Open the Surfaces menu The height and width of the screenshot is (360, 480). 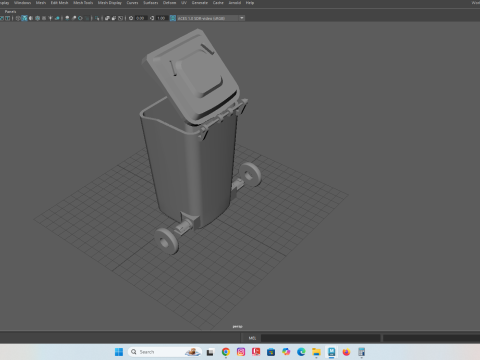point(151,3)
